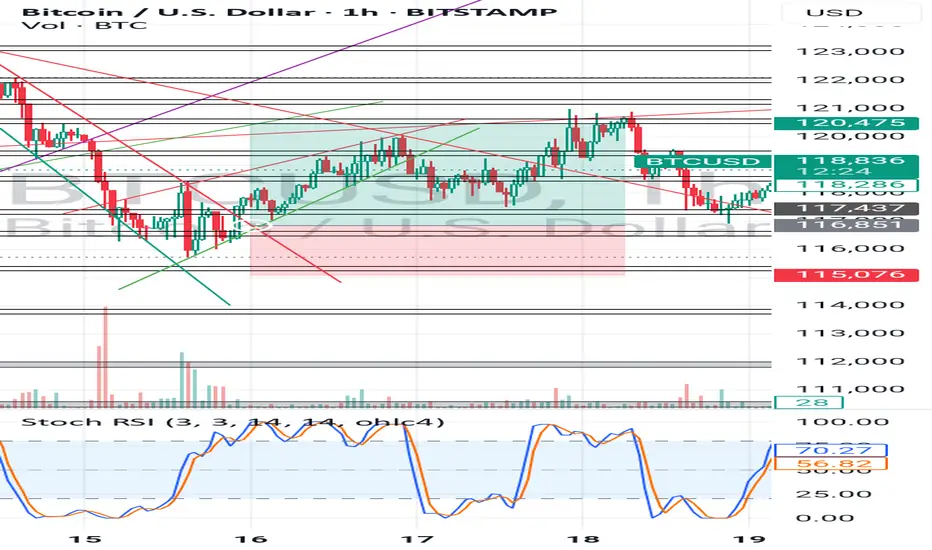This screenshot has height=550, width=932.
Task: Click the volume value 28 label
Action: (808, 403)
